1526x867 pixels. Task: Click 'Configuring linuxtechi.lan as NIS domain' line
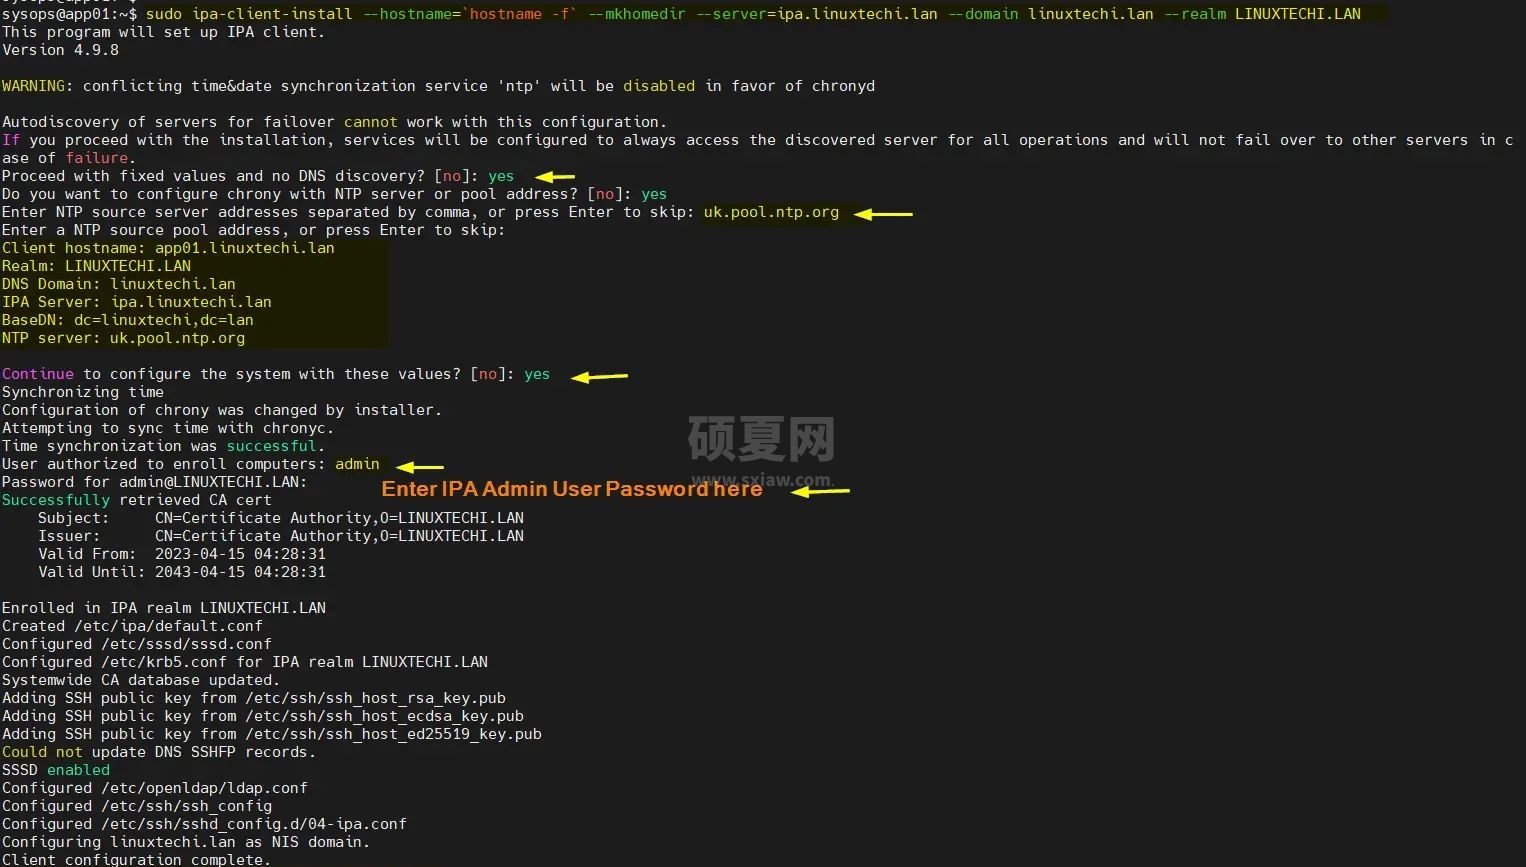tap(186, 842)
